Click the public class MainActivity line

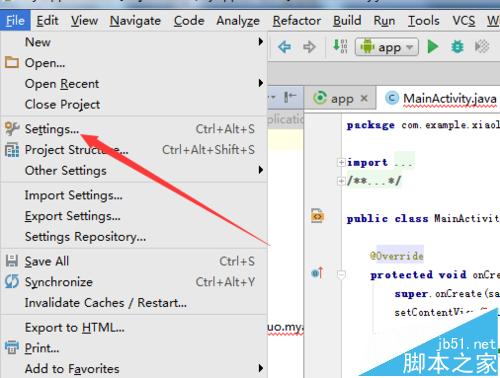[423, 219]
